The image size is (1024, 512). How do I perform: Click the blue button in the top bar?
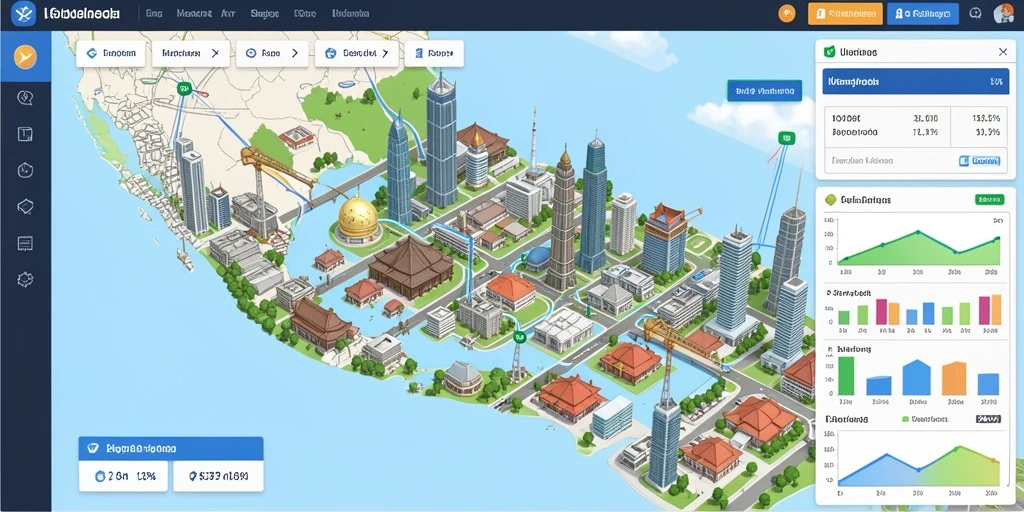tap(922, 13)
